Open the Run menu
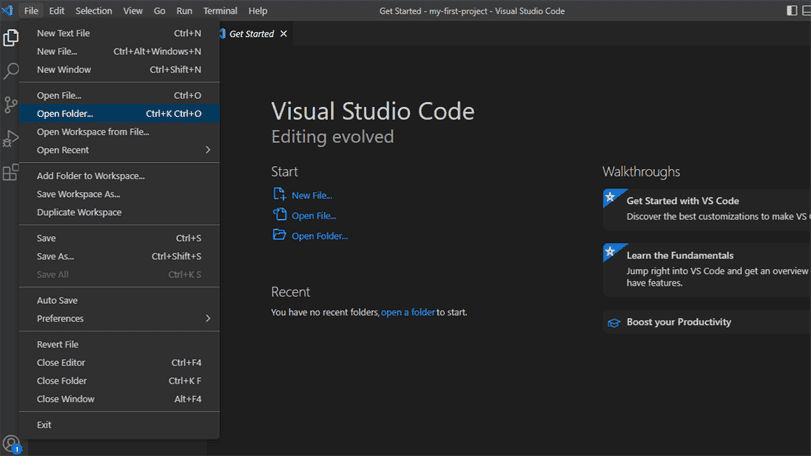Screen dimensions: 811x456 184,11
